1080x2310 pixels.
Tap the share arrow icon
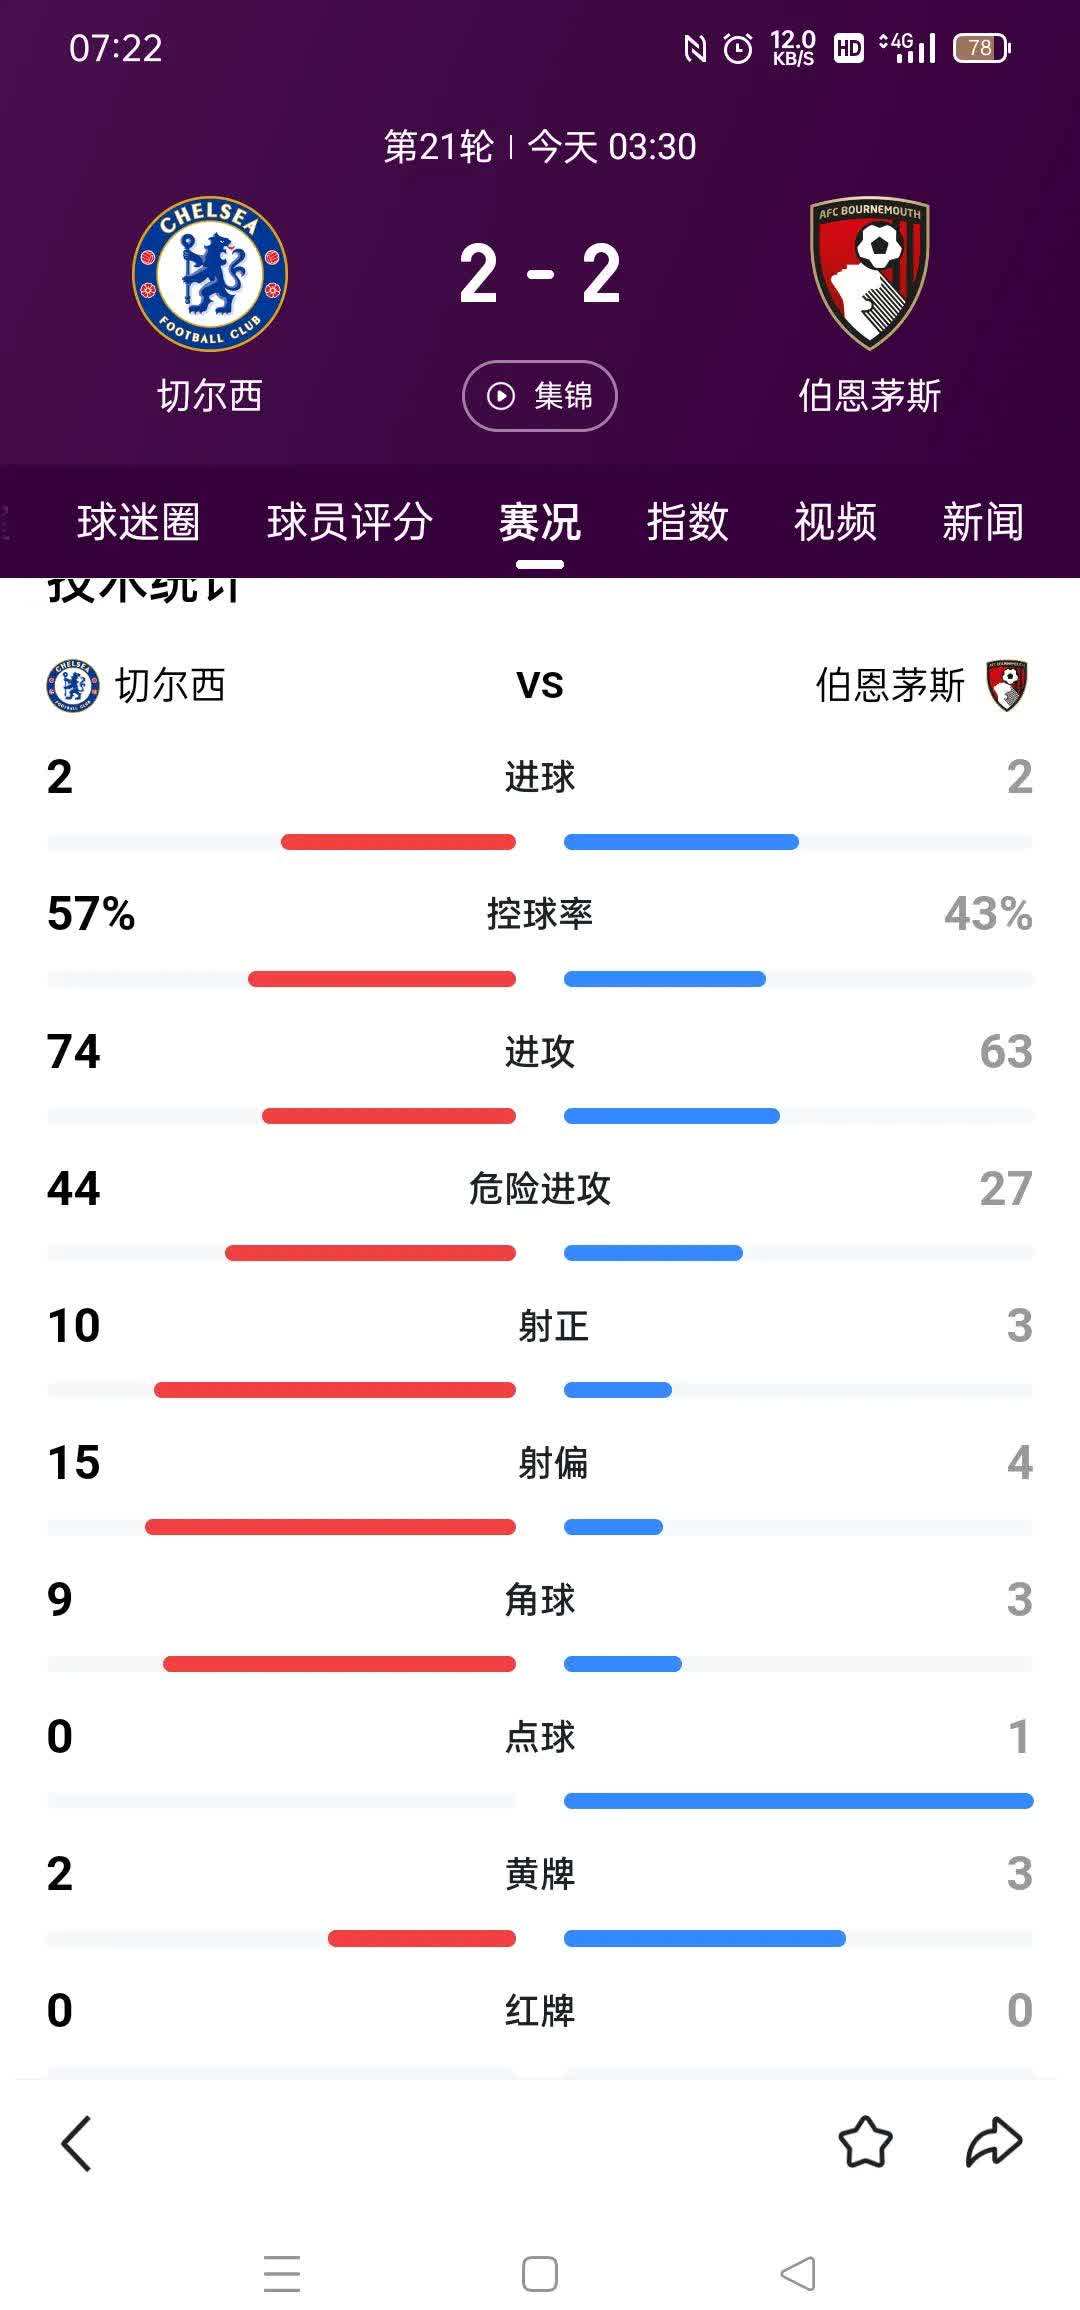(x=993, y=2143)
